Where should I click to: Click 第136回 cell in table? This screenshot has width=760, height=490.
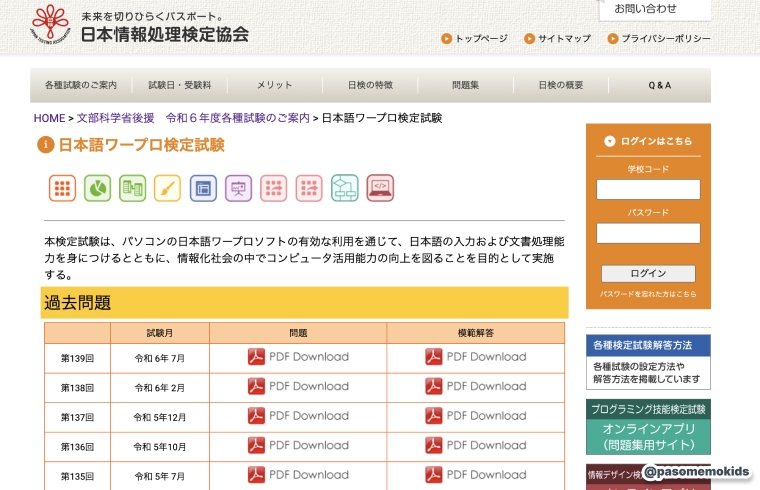pyautogui.click(x=77, y=447)
